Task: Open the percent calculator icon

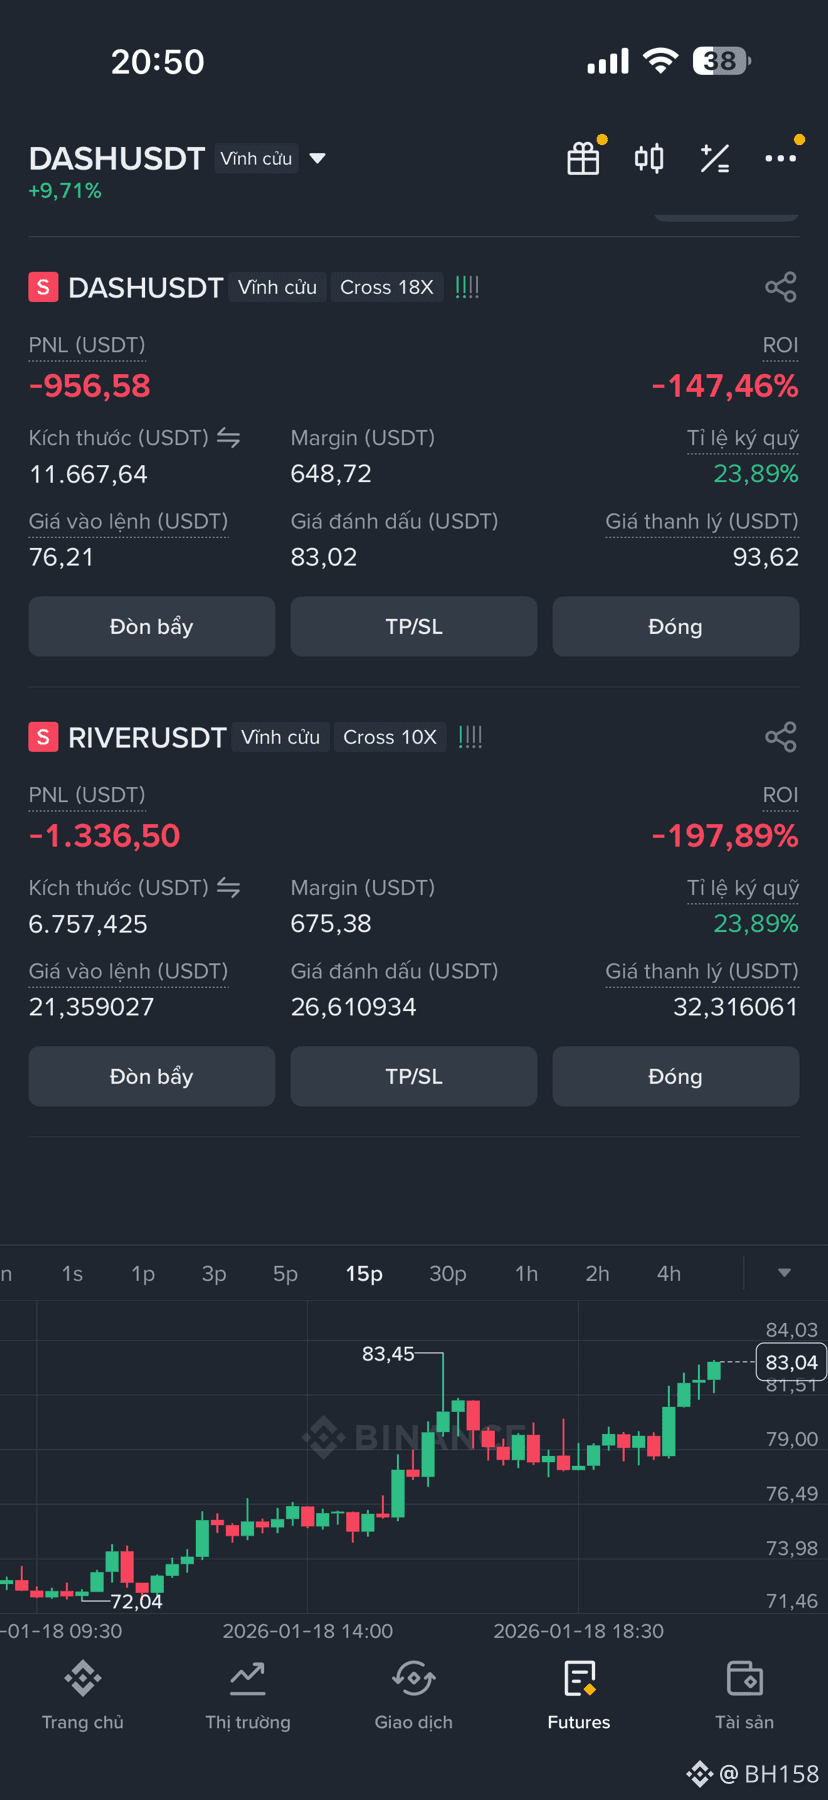Action: pyautogui.click(x=715, y=158)
